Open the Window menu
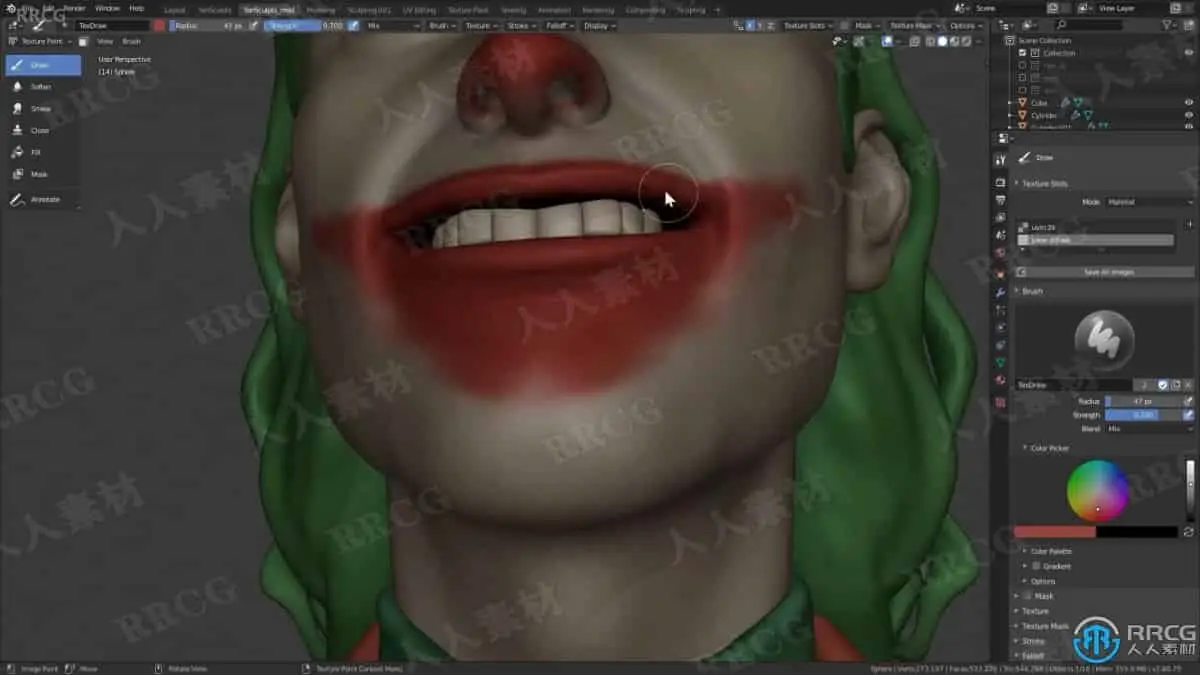This screenshot has width=1200, height=675. tap(107, 8)
